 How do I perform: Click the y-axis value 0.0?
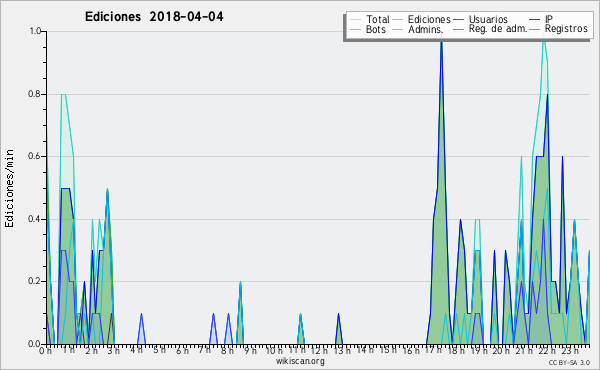[35, 344]
